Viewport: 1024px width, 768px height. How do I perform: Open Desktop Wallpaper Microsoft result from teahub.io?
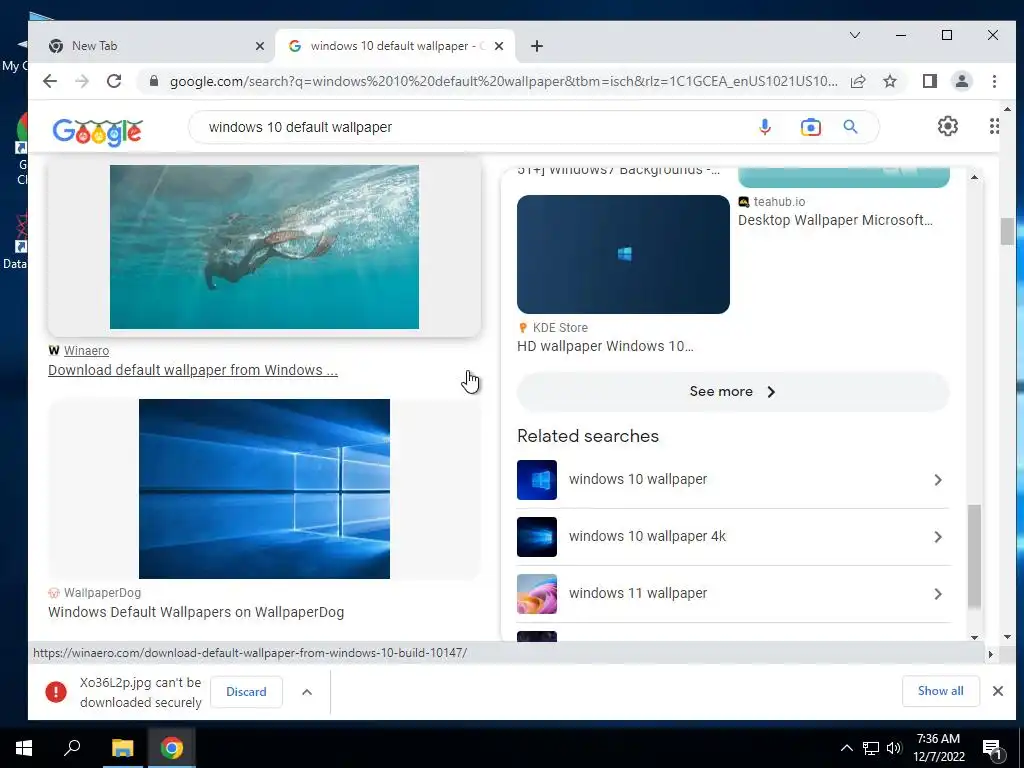point(835,220)
